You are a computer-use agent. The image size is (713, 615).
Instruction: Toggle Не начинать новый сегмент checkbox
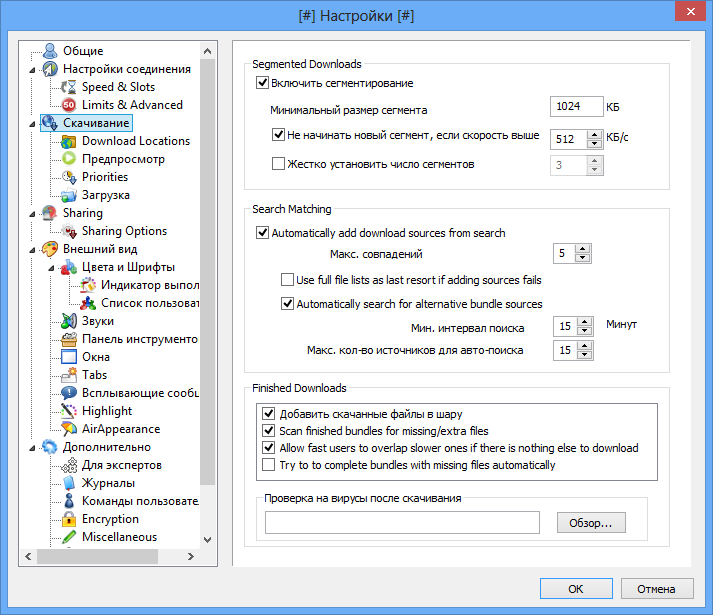pyautogui.click(x=278, y=135)
